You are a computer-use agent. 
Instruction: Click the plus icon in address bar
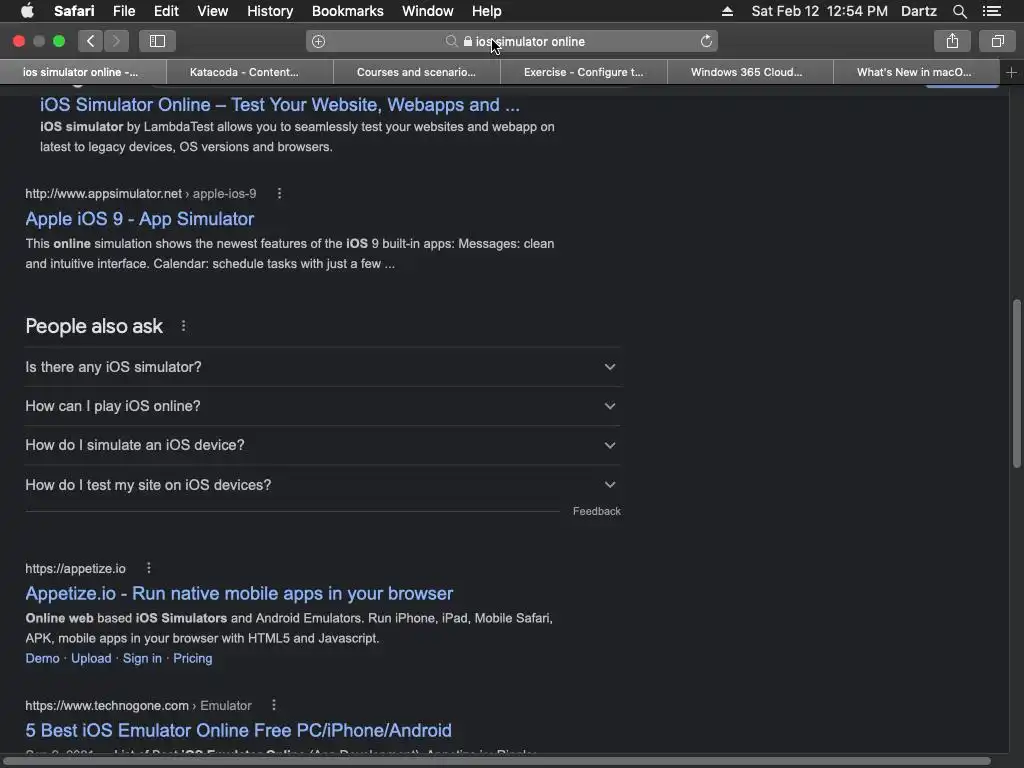tap(319, 42)
